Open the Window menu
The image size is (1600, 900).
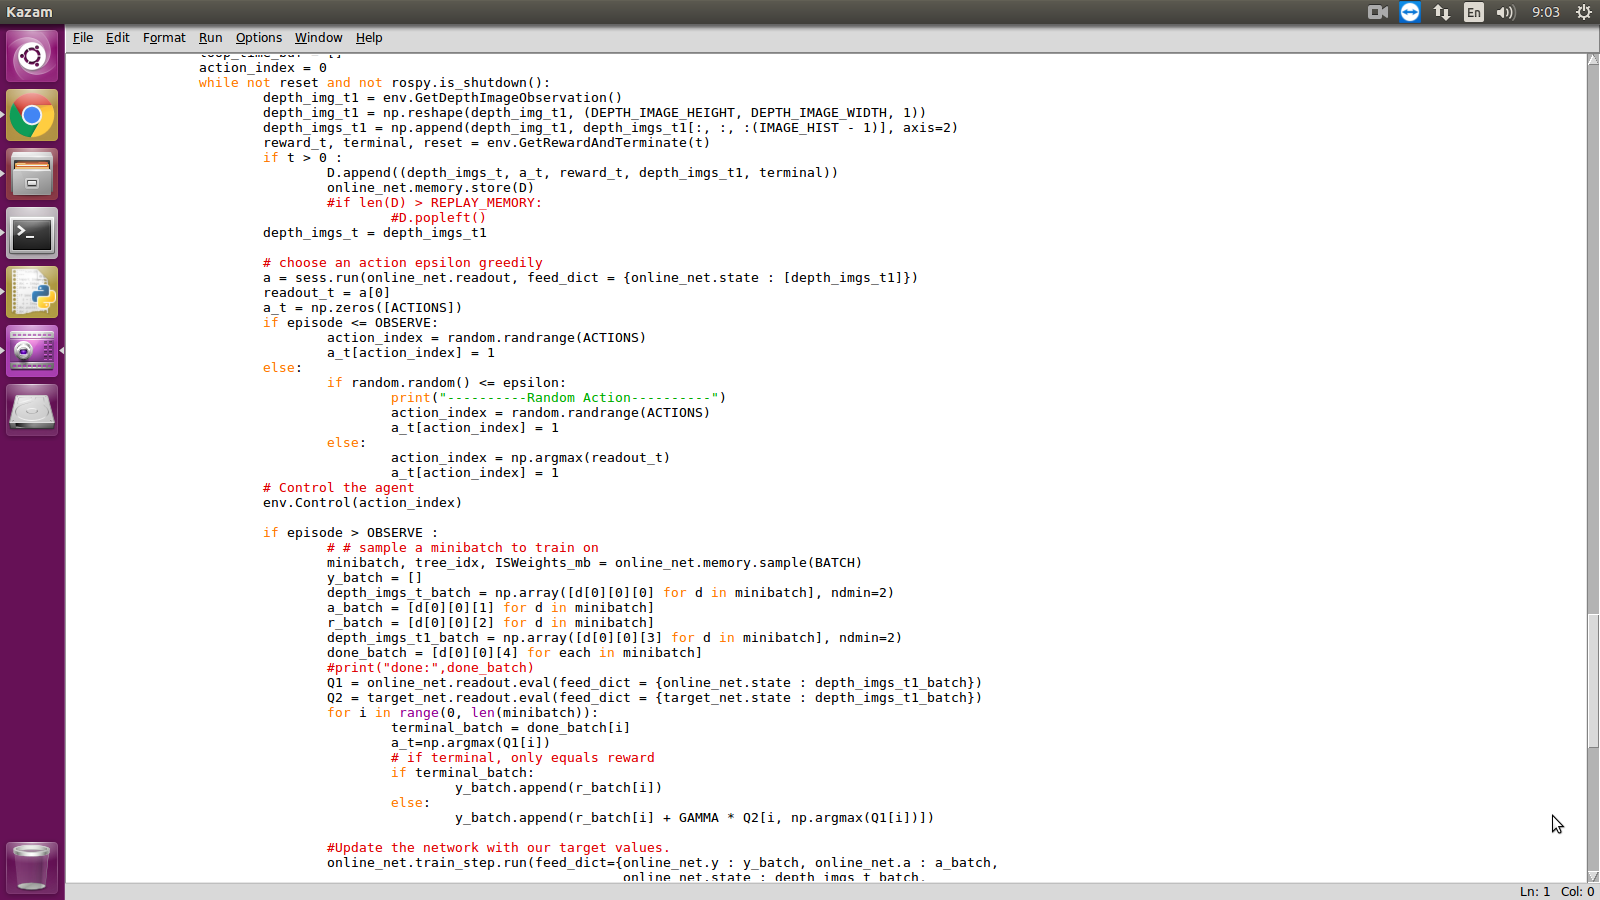(x=318, y=37)
